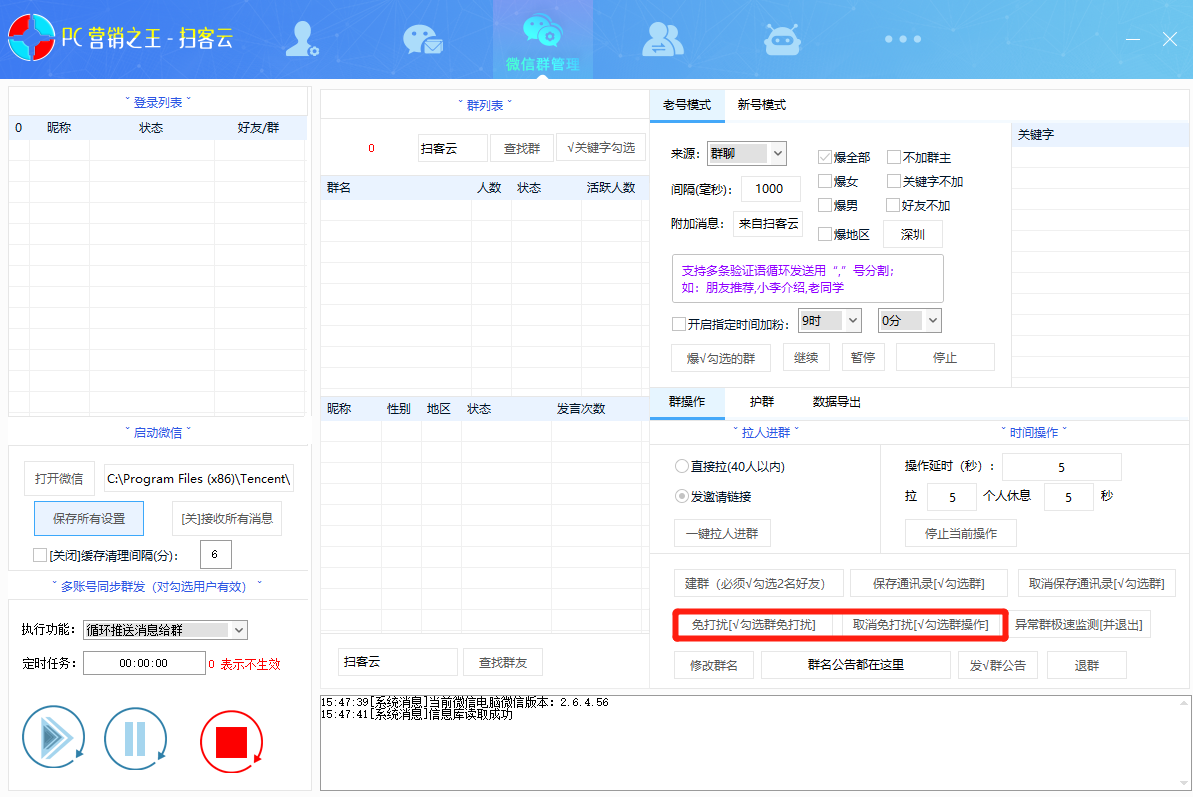Open the 9时 hour dropdown

click(x=829, y=321)
